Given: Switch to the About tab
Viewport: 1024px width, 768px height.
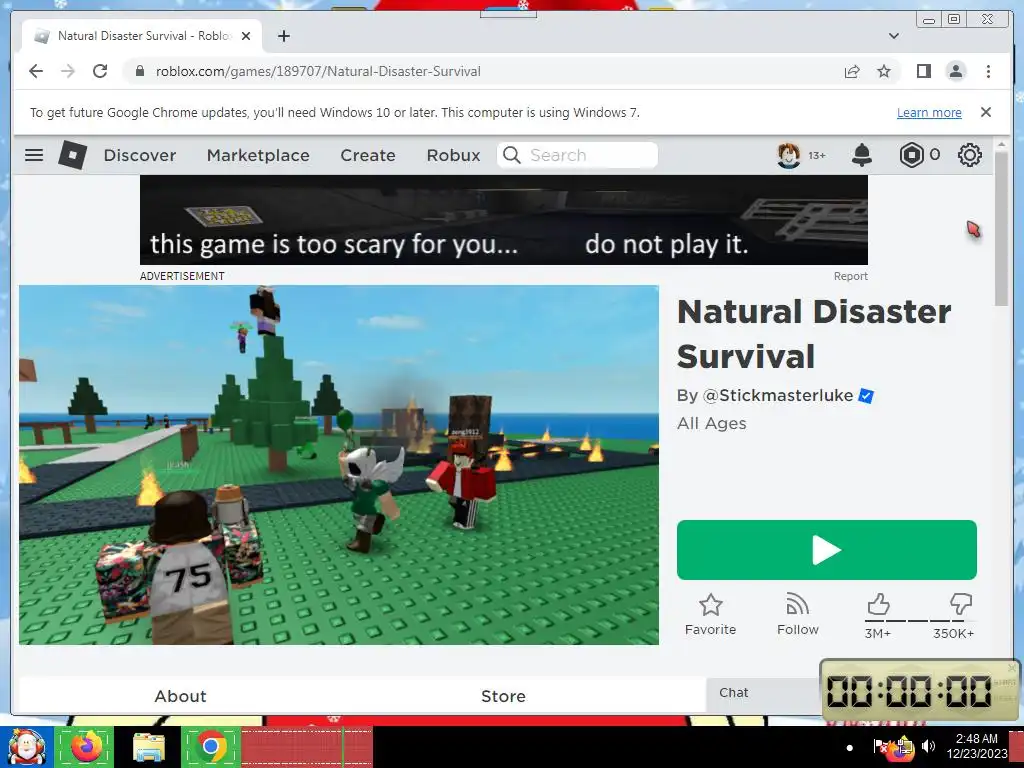Looking at the screenshot, I should pos(180,696).
